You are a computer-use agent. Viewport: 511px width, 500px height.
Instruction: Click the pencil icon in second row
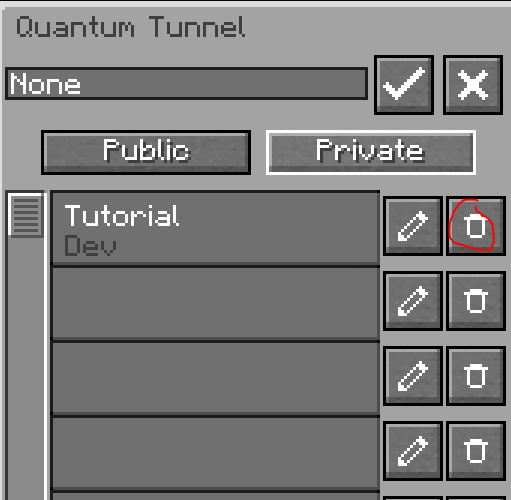[413, 301]
